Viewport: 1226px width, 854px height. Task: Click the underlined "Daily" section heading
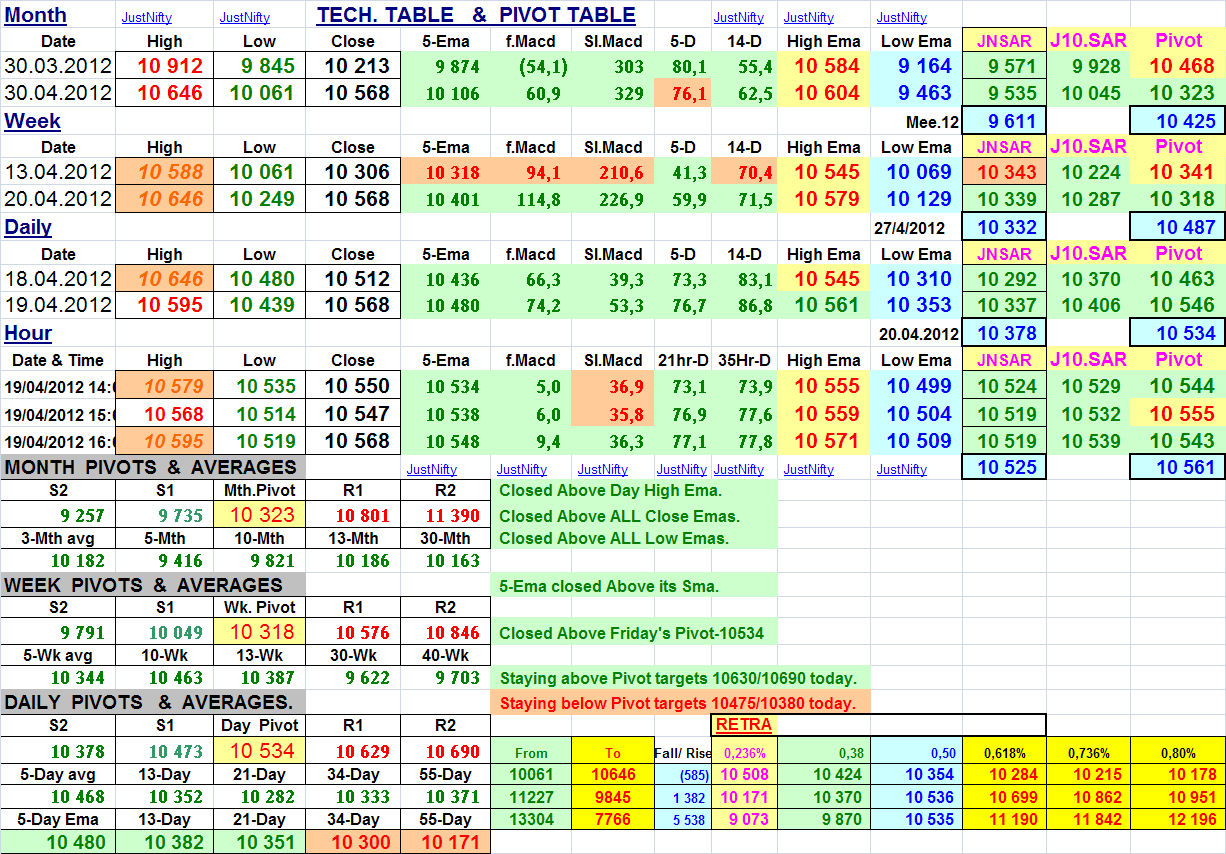point(28,227)
